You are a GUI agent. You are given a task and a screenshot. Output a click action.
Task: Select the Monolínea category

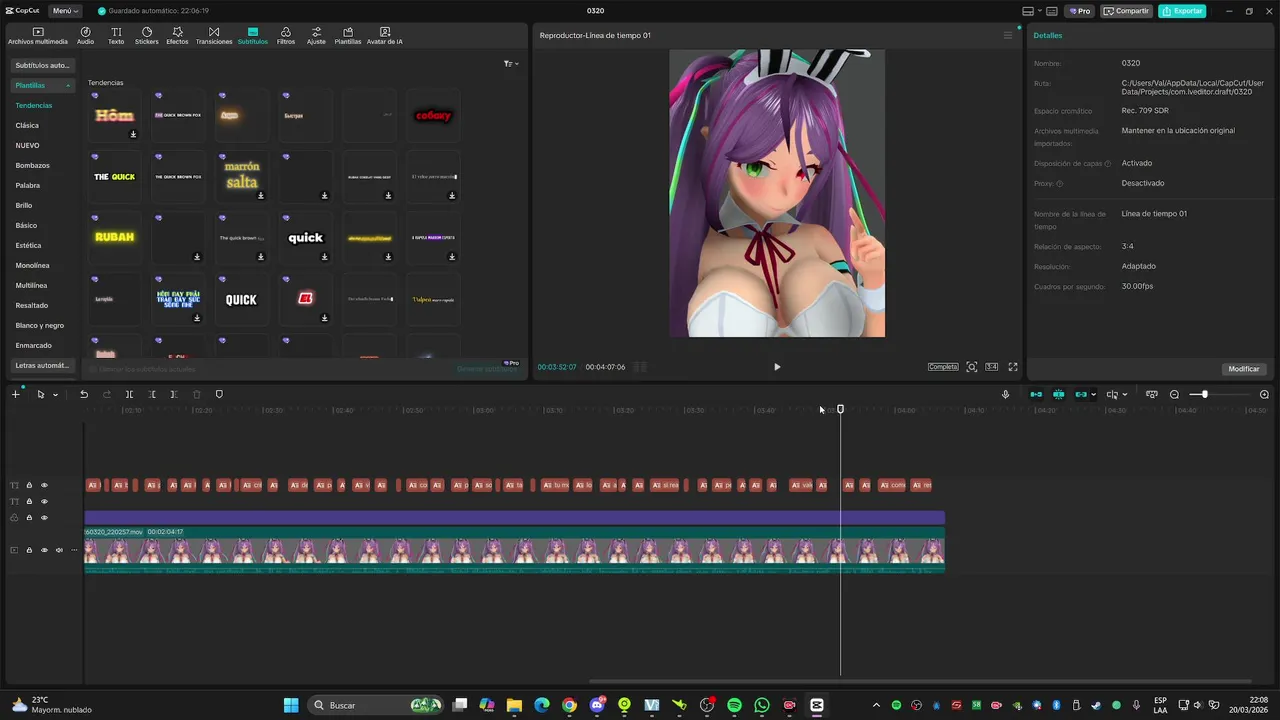pos(32,265)
